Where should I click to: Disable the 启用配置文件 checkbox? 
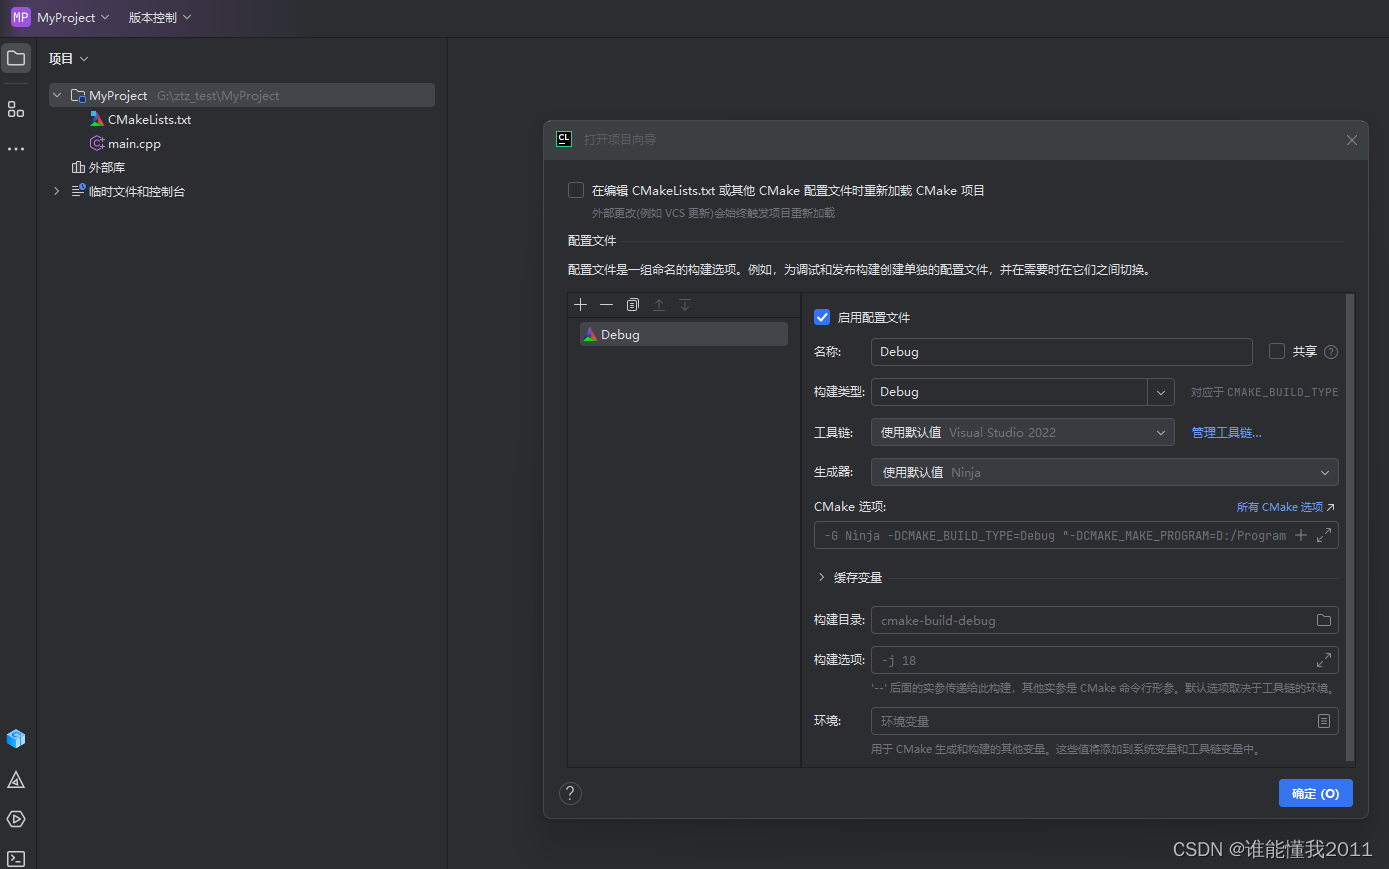821,317
